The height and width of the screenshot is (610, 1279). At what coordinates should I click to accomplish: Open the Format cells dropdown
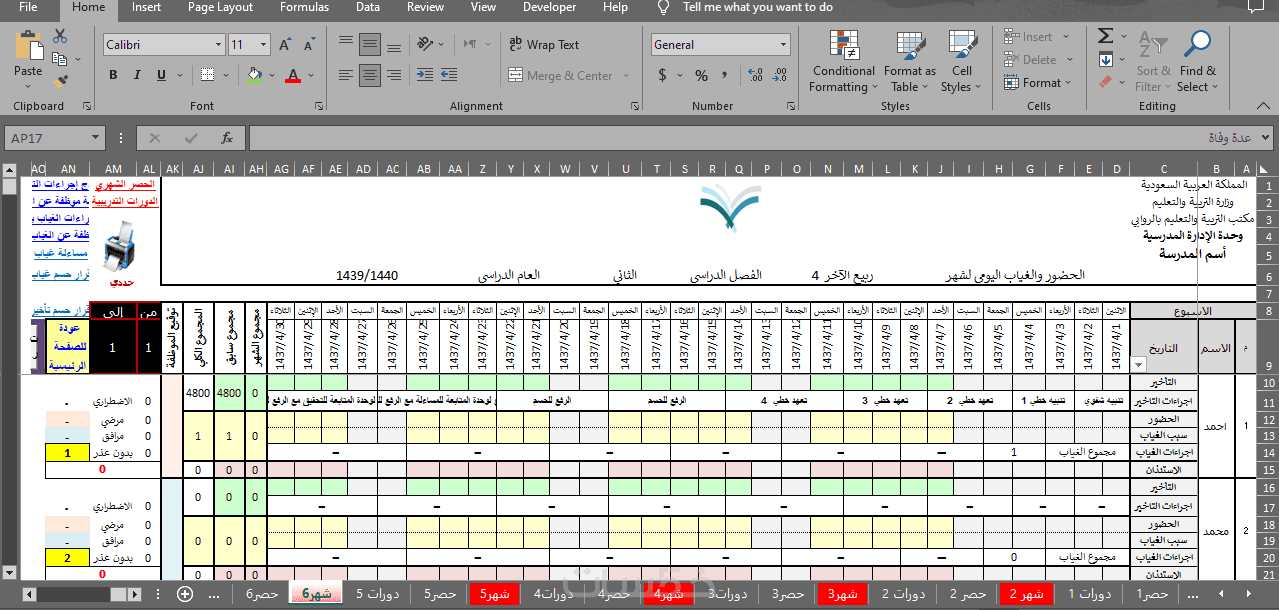click(1039, 83)
